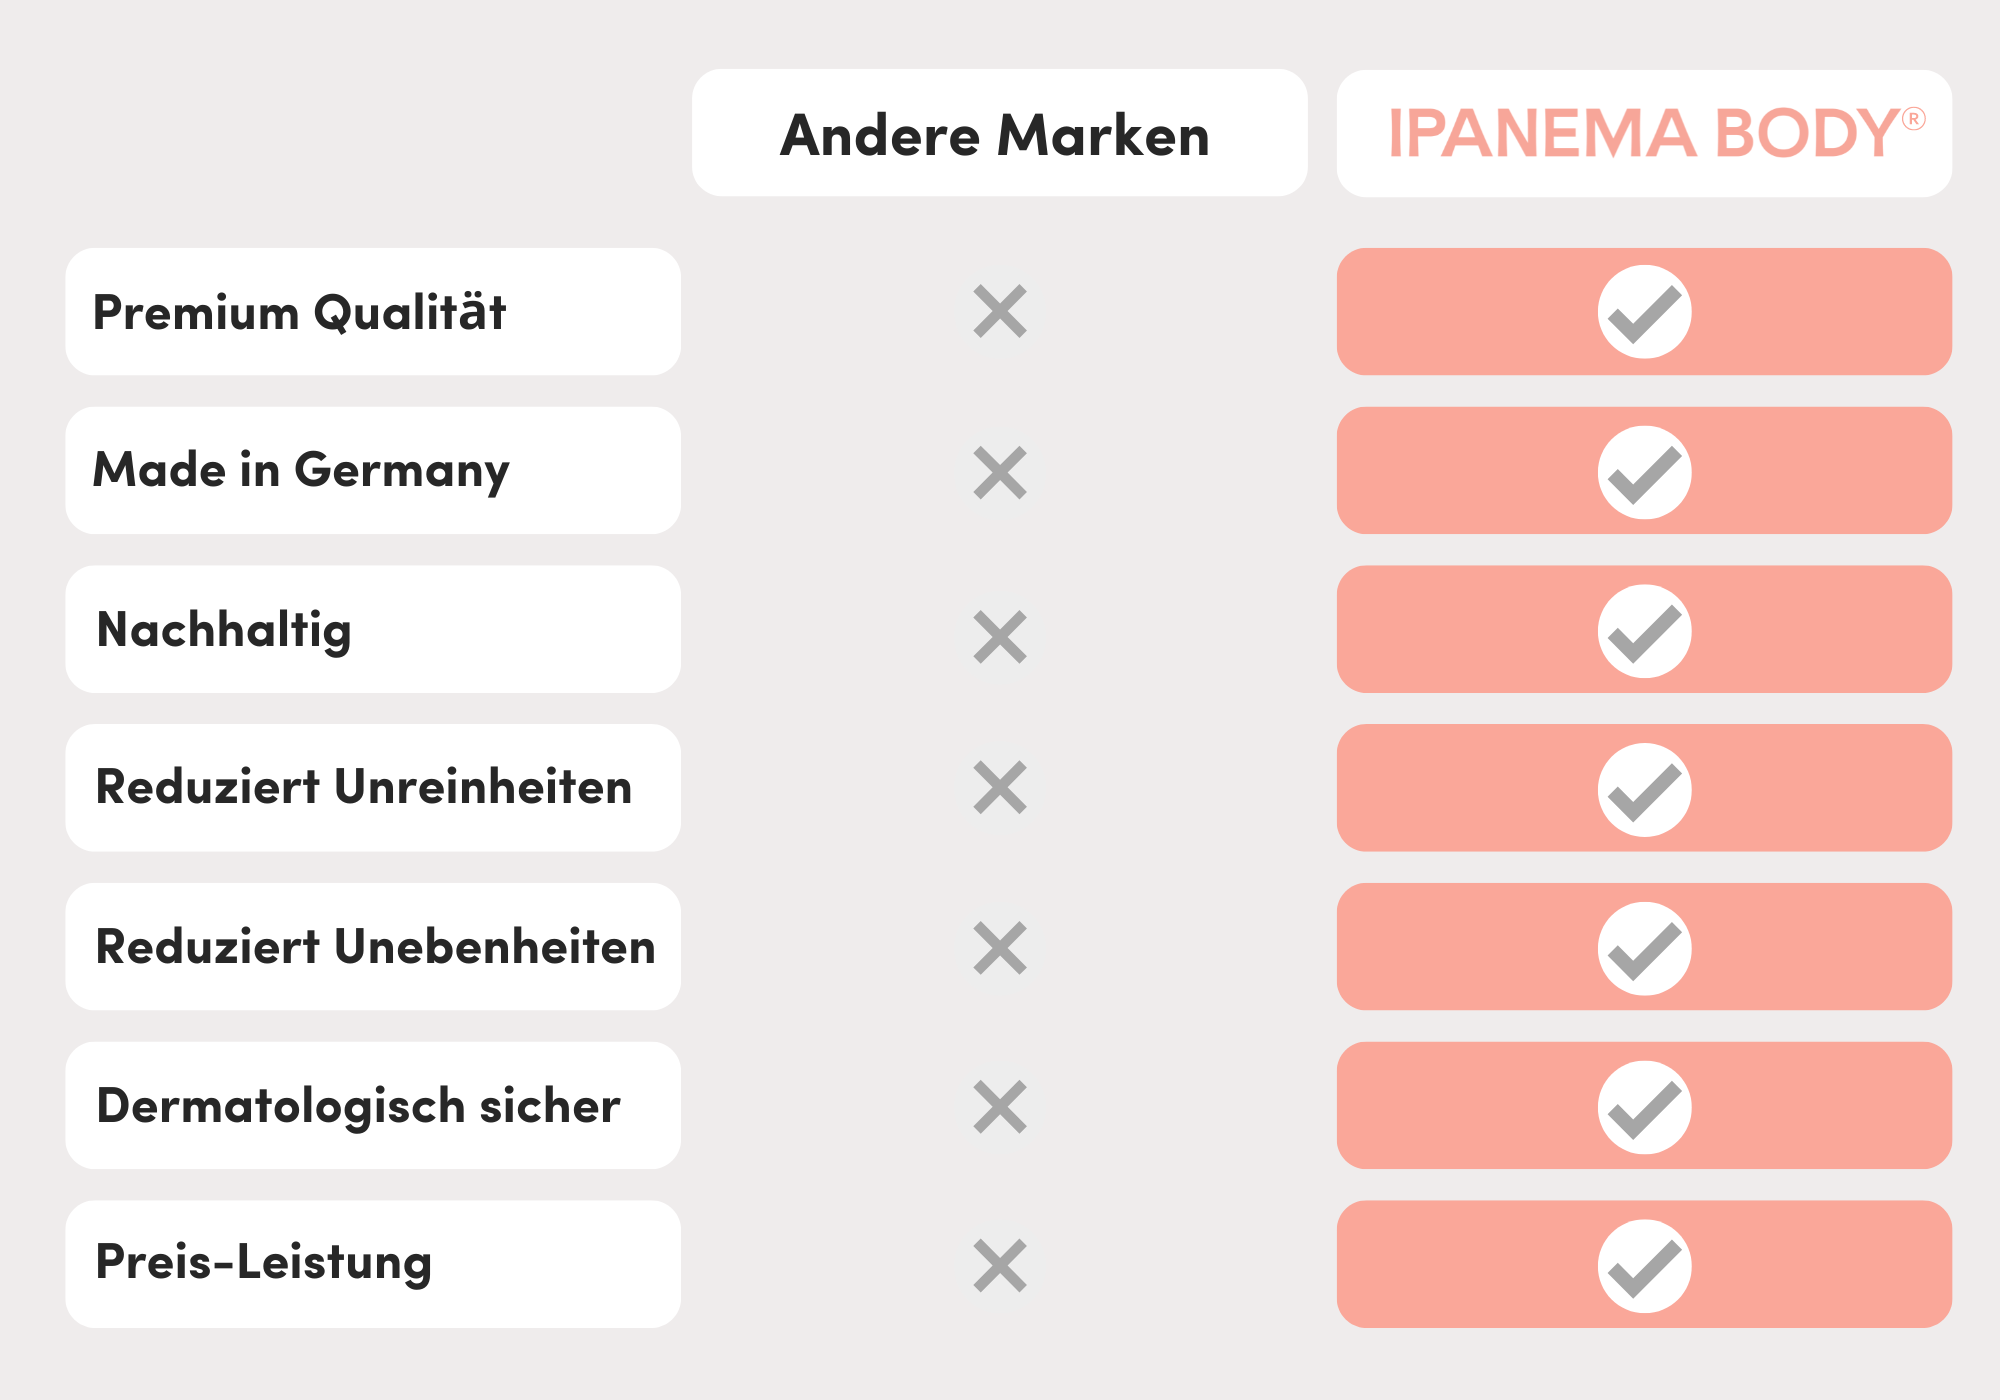Image resolution: width=2000 pixels, height=1400 pixels.
Task: Click the X icon for Reduziert Unreinheiten
Action: pyautogui.click(x=1000, y=788)
